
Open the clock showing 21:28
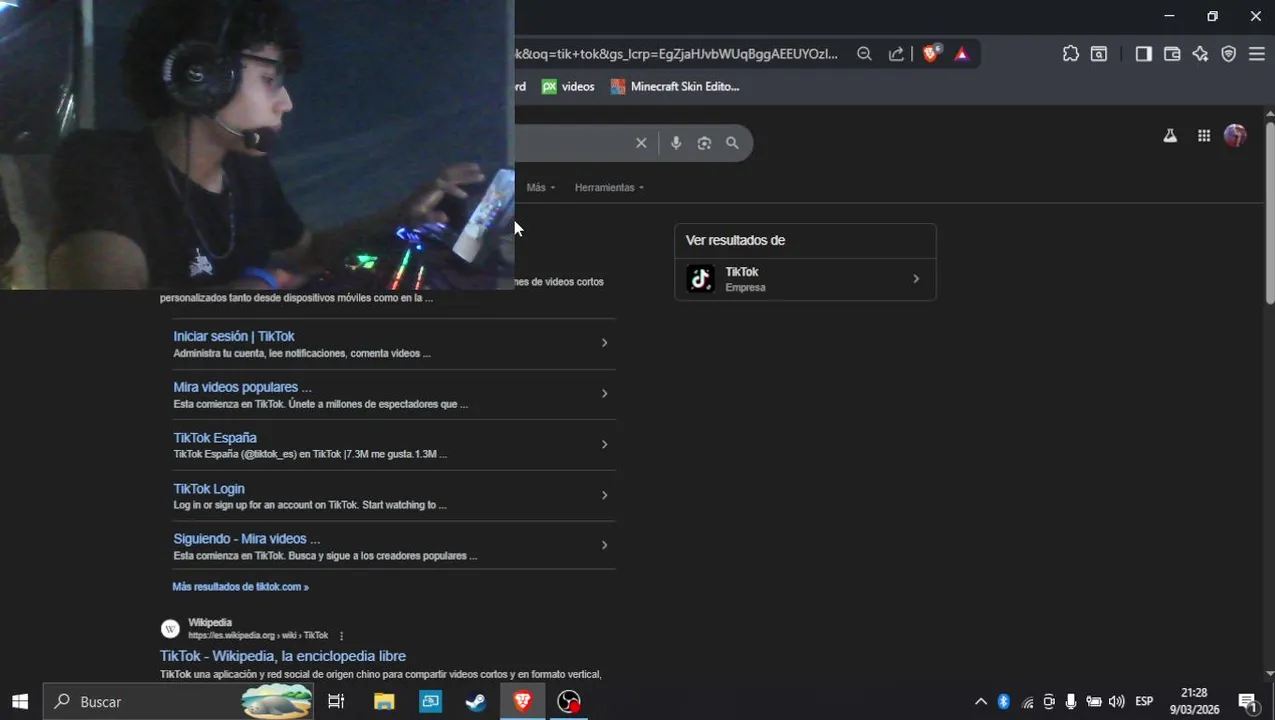click(x=1194, y=692)
